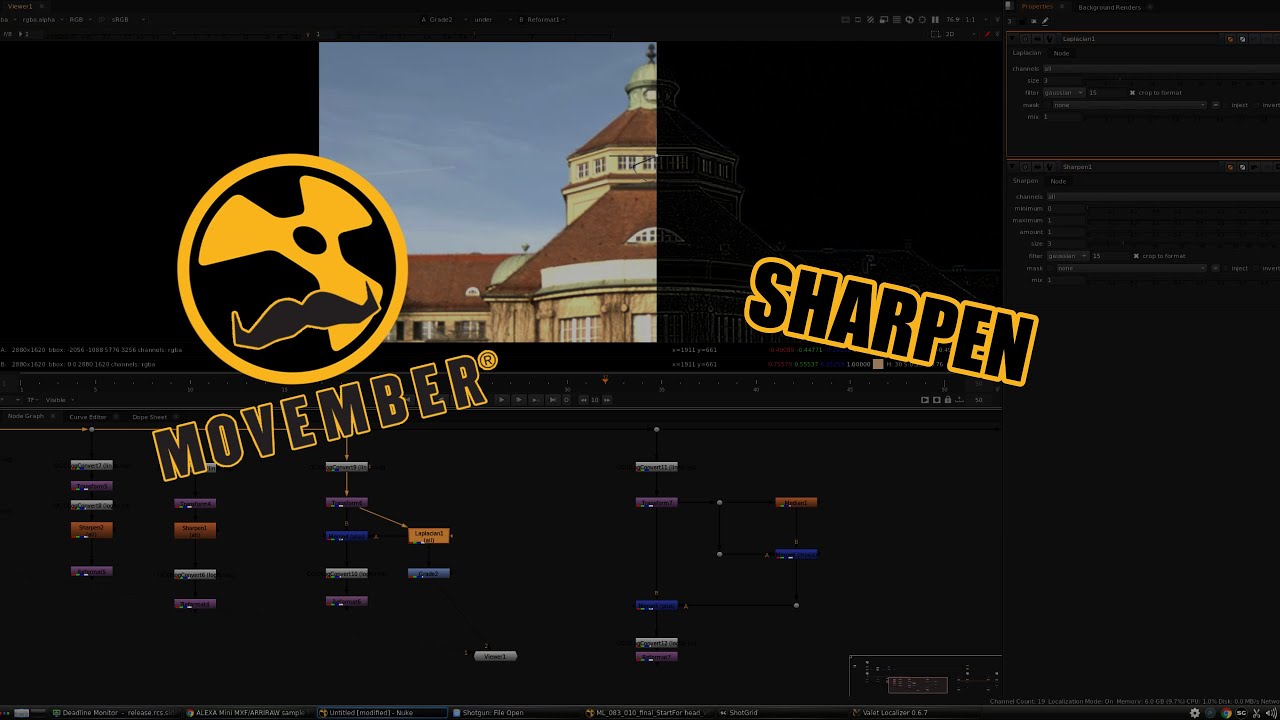This screenshot has height=720, width=1280.
Task: Open Sharpen1 mask channel dropdown
Action: (x=1132, y=268)
